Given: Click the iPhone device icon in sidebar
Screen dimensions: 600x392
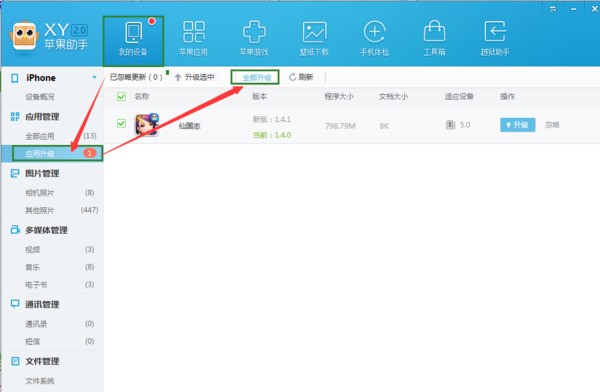Looking at the screenshot, I should tap(15, 78).
